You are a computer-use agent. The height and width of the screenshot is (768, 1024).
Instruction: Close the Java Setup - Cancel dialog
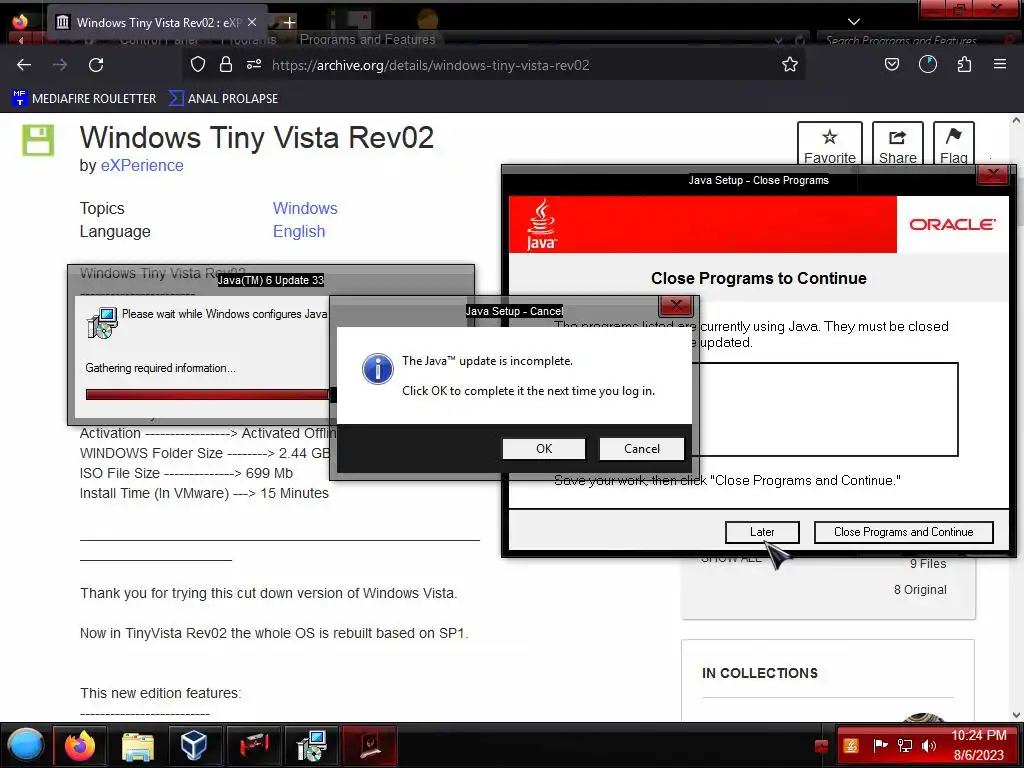tap(676, 305)
